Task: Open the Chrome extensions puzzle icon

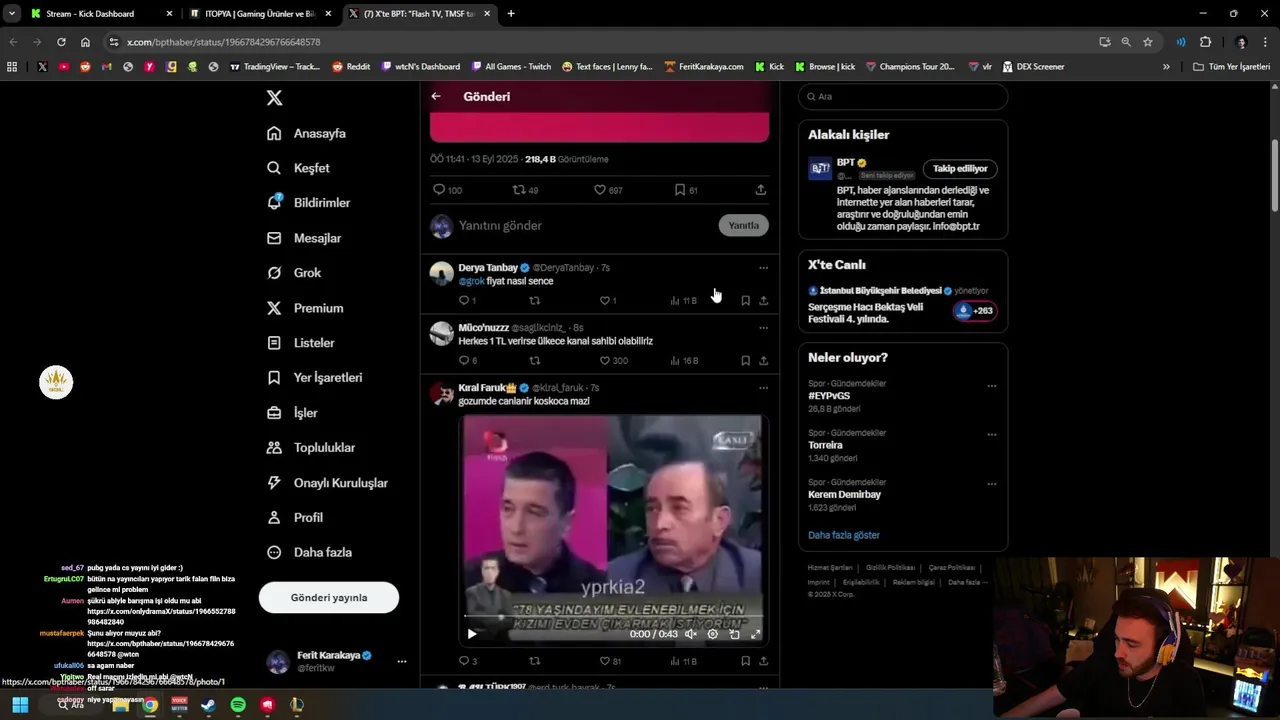Action: [1205, 42]
